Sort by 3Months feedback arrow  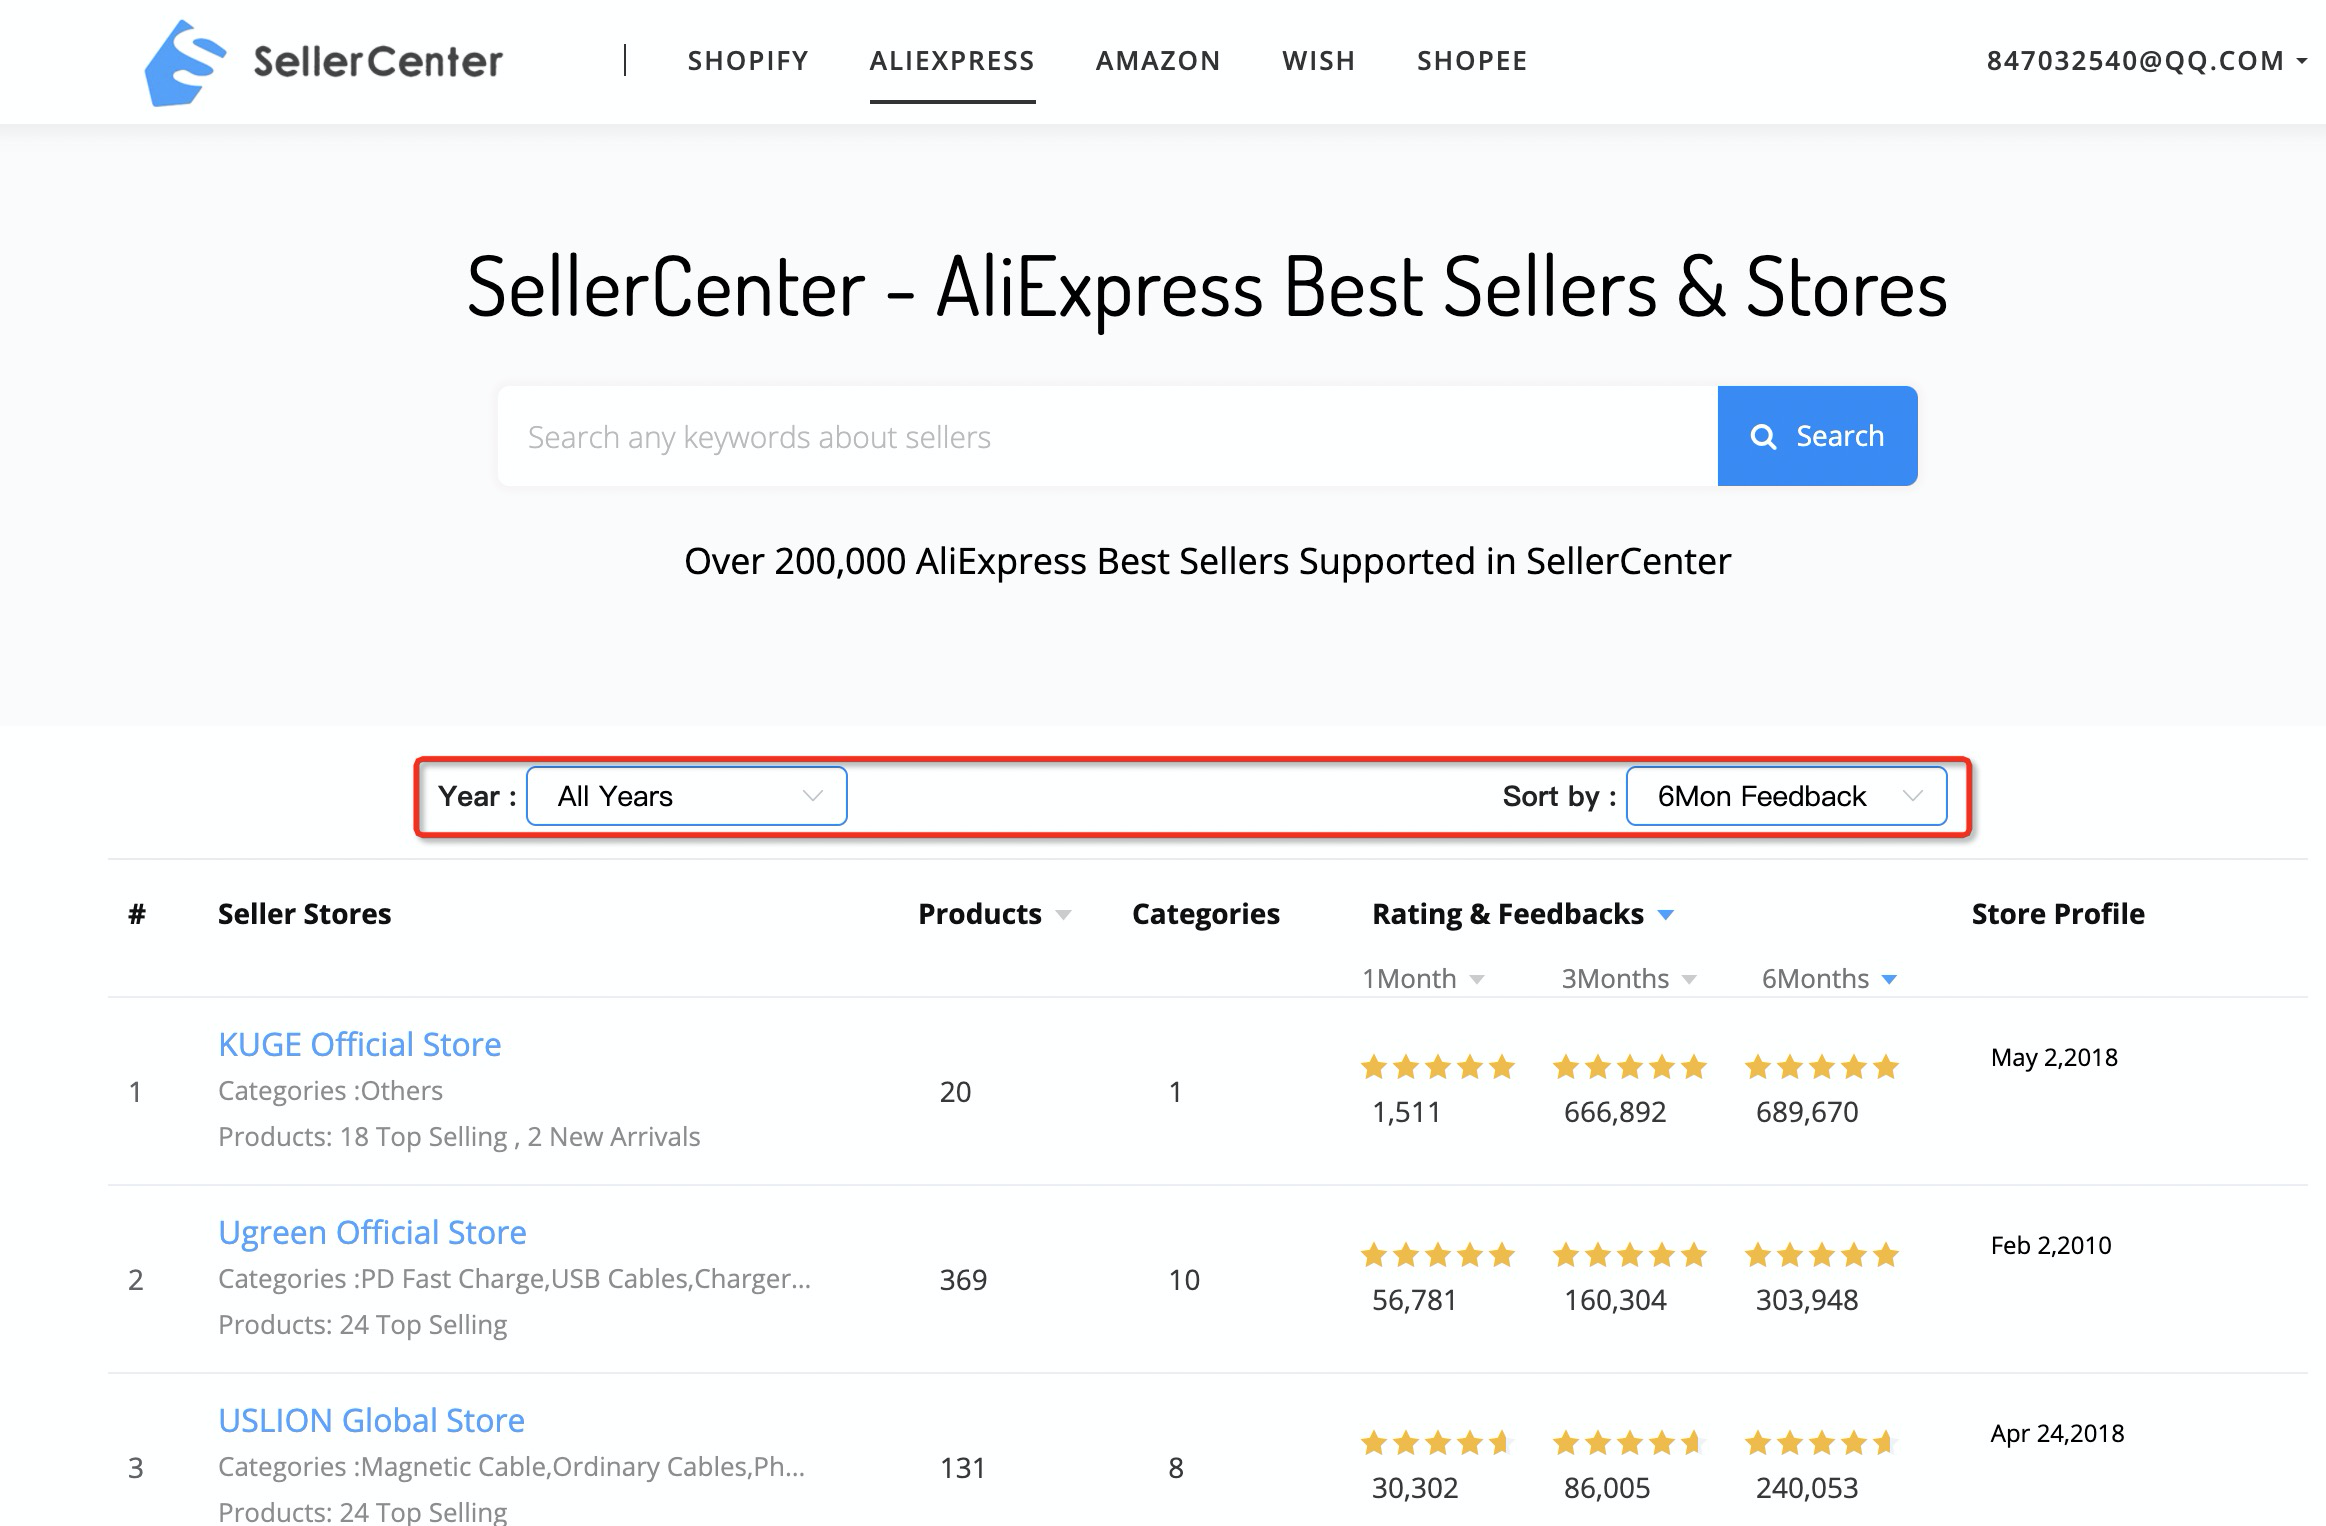(x=1689, y=980)
